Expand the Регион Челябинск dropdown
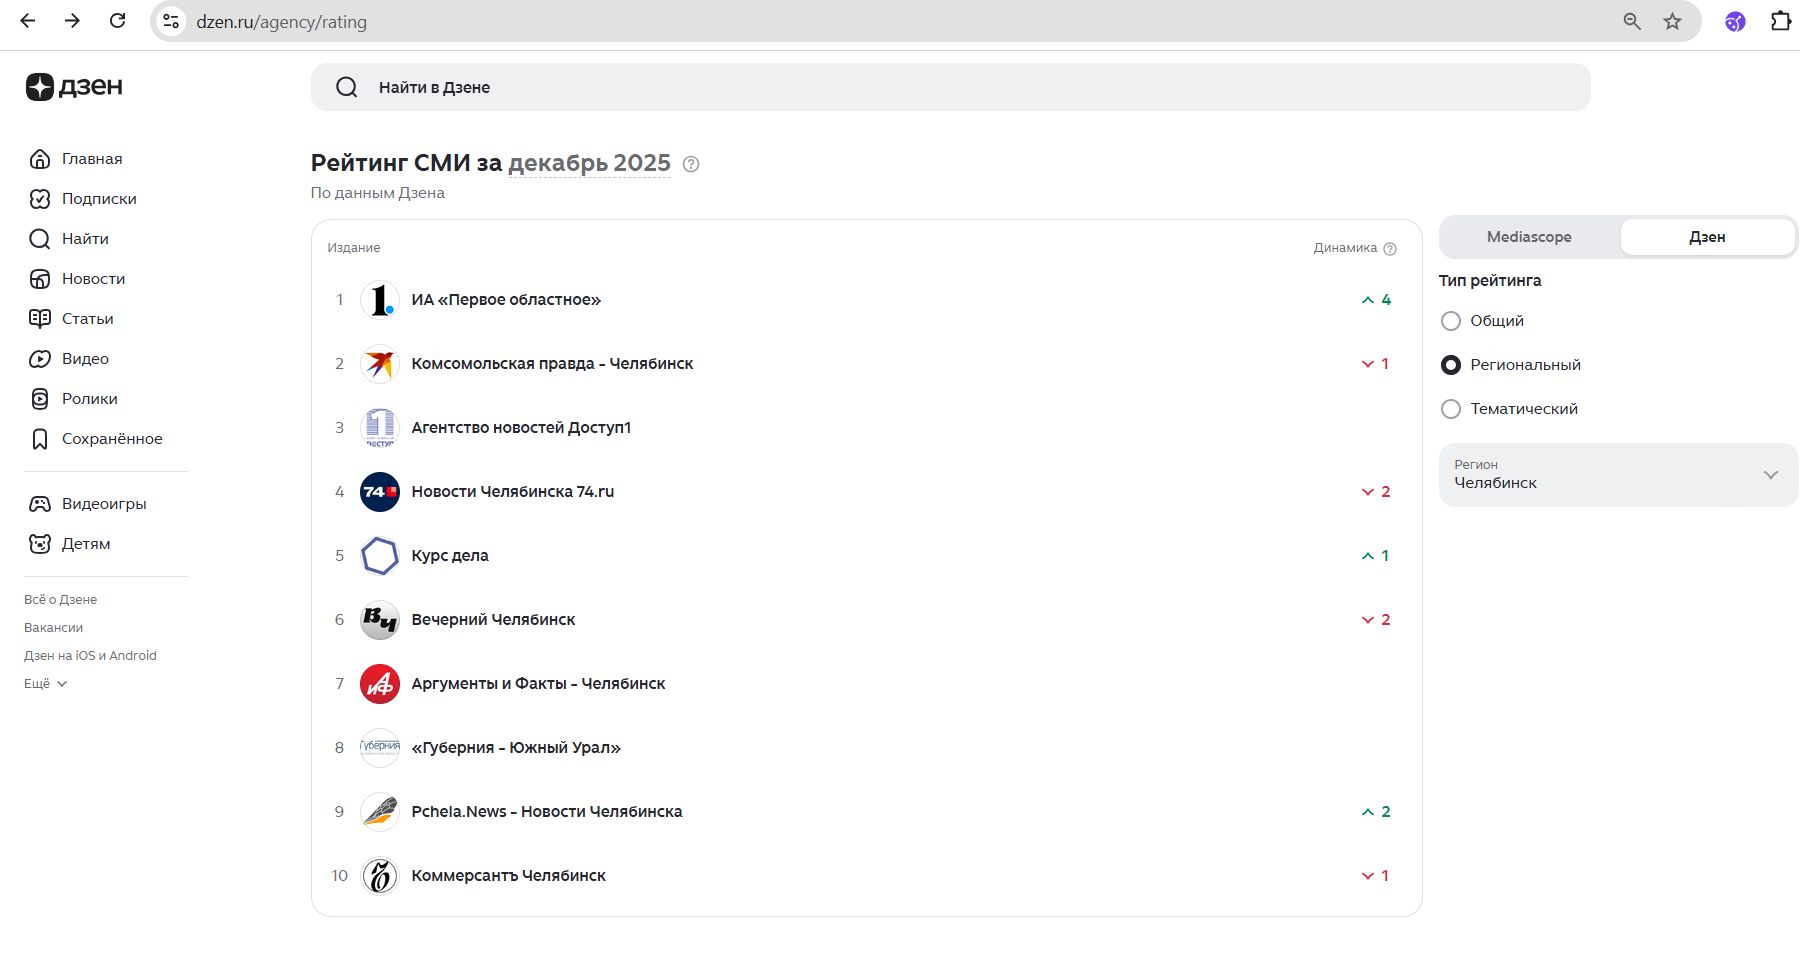Viewport: 1800px width, 953px height. (x=1617, y=475)
